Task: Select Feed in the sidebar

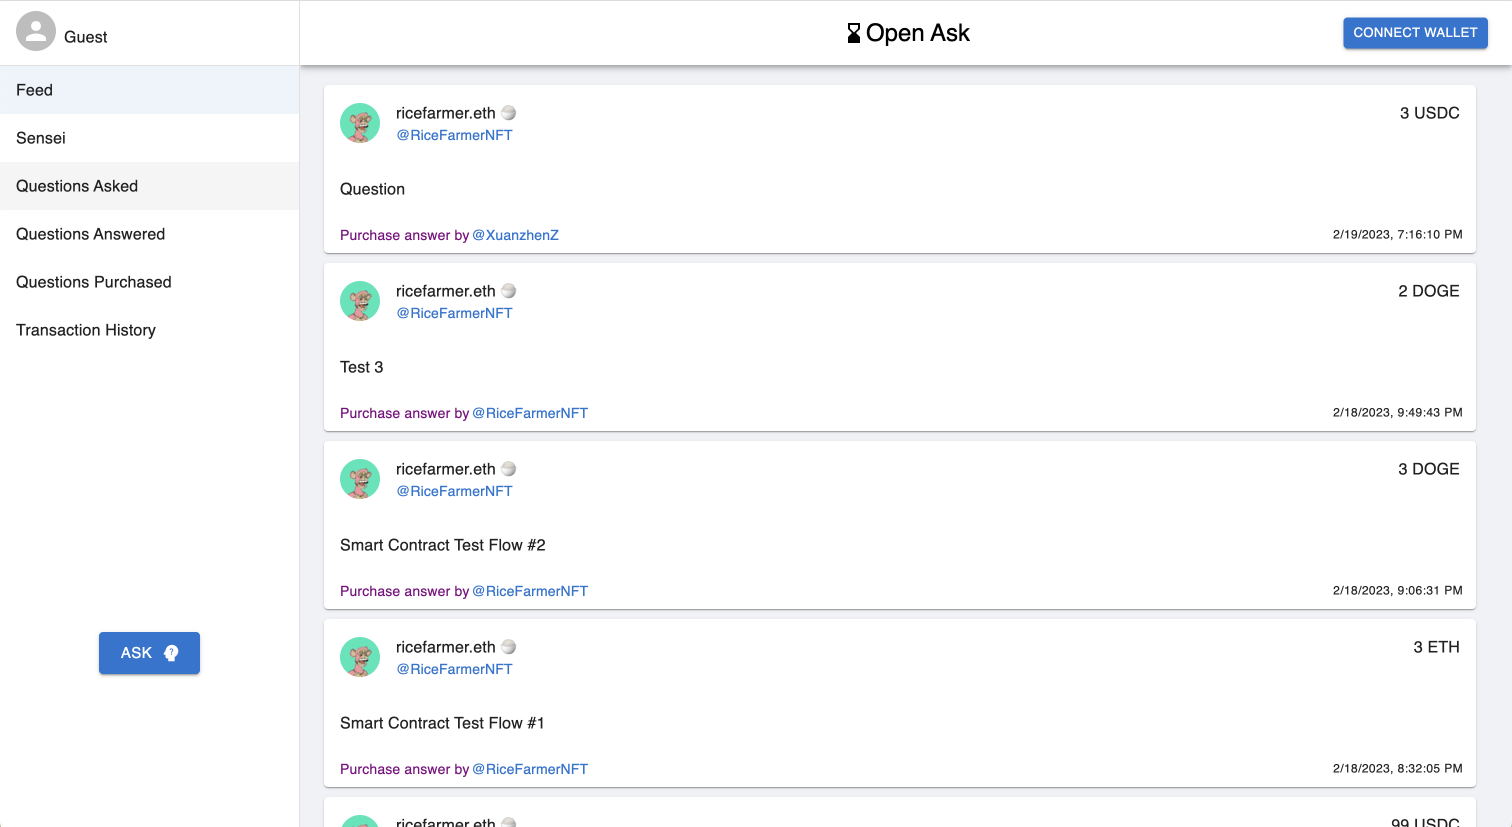Action: 34,89
